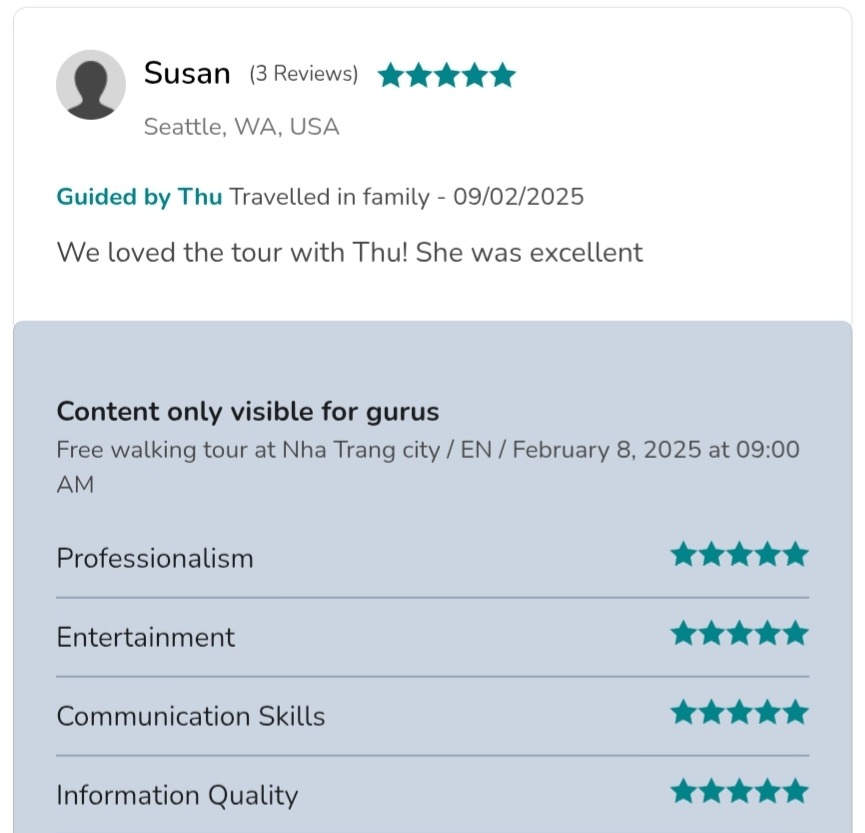Click the Information Quality label
The height and width of the screenshot is (833, 865).
pos(177,795)
